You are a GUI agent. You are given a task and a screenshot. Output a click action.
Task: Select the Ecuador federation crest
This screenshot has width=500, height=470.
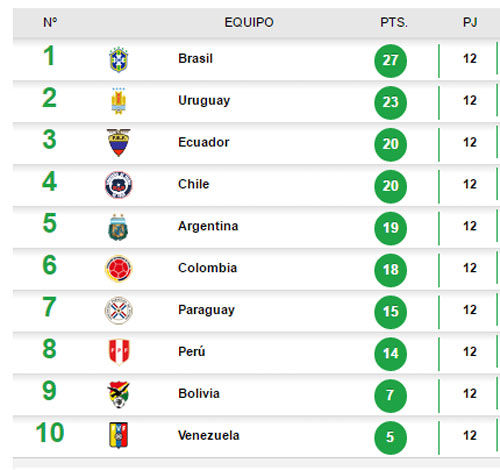pyautogui.click(x=118, y=143)
